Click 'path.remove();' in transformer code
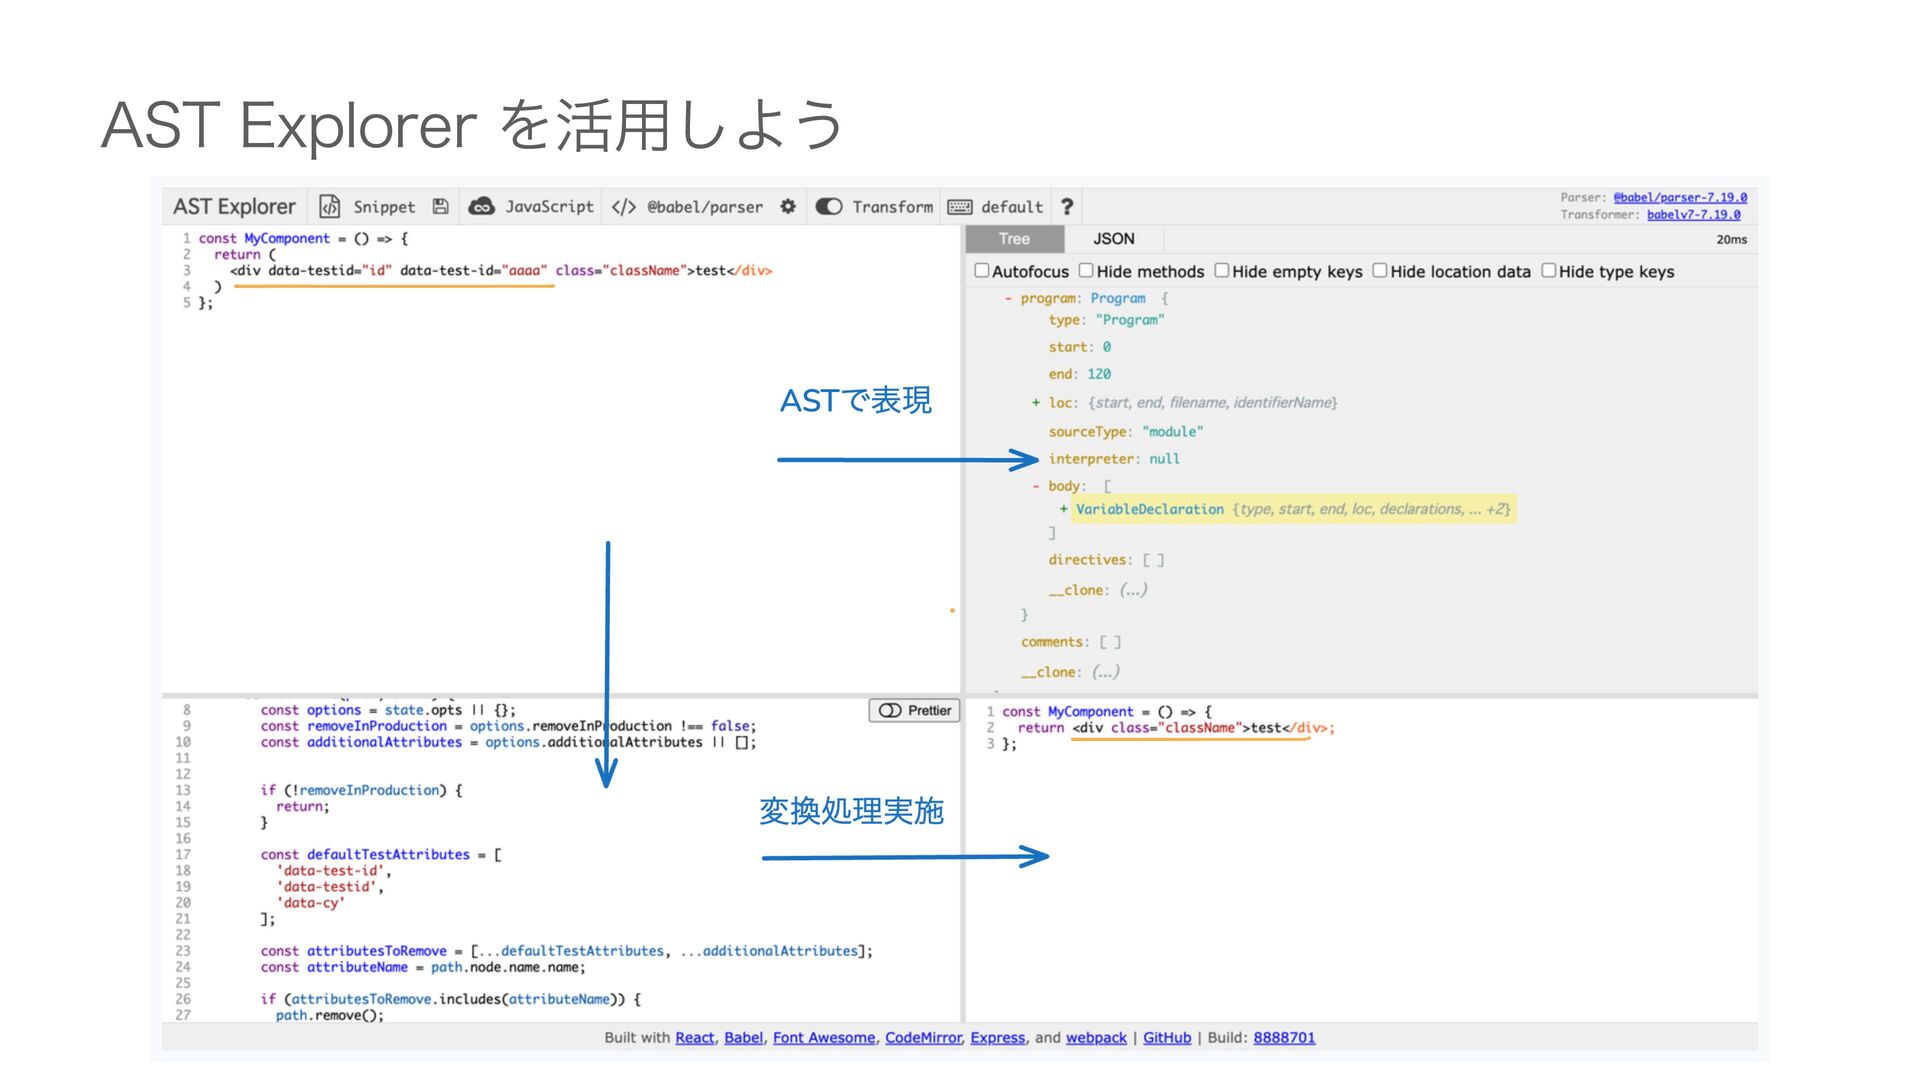This screenshot has width=1920, height=1080. coord(330,1015)
